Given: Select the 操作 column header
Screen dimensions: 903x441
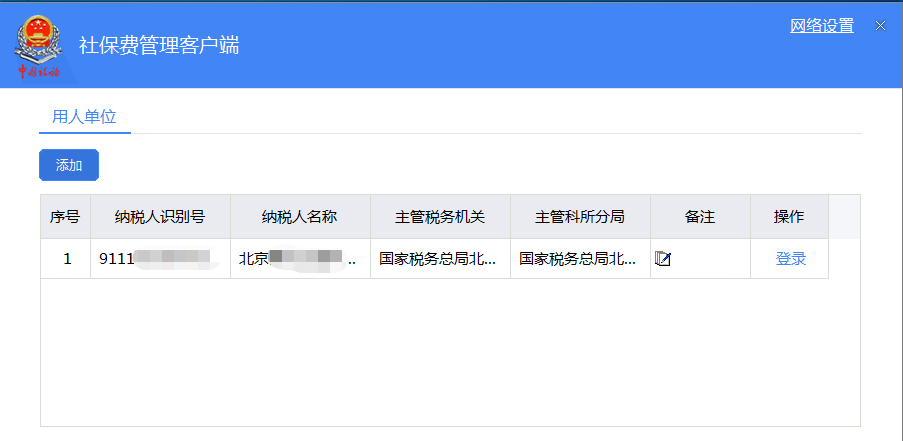Looking at the screenshot, I should point(790,216).
